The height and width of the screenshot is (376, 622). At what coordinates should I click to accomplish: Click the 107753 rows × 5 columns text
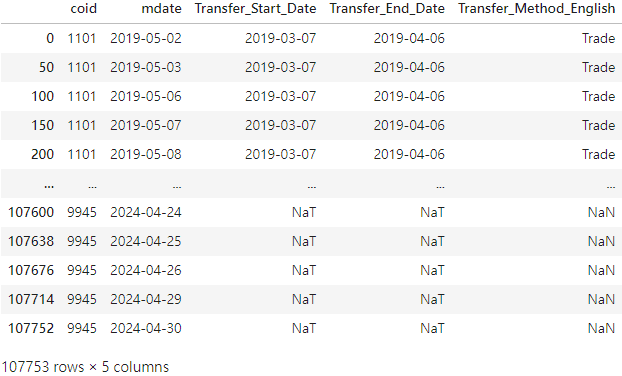85,367
